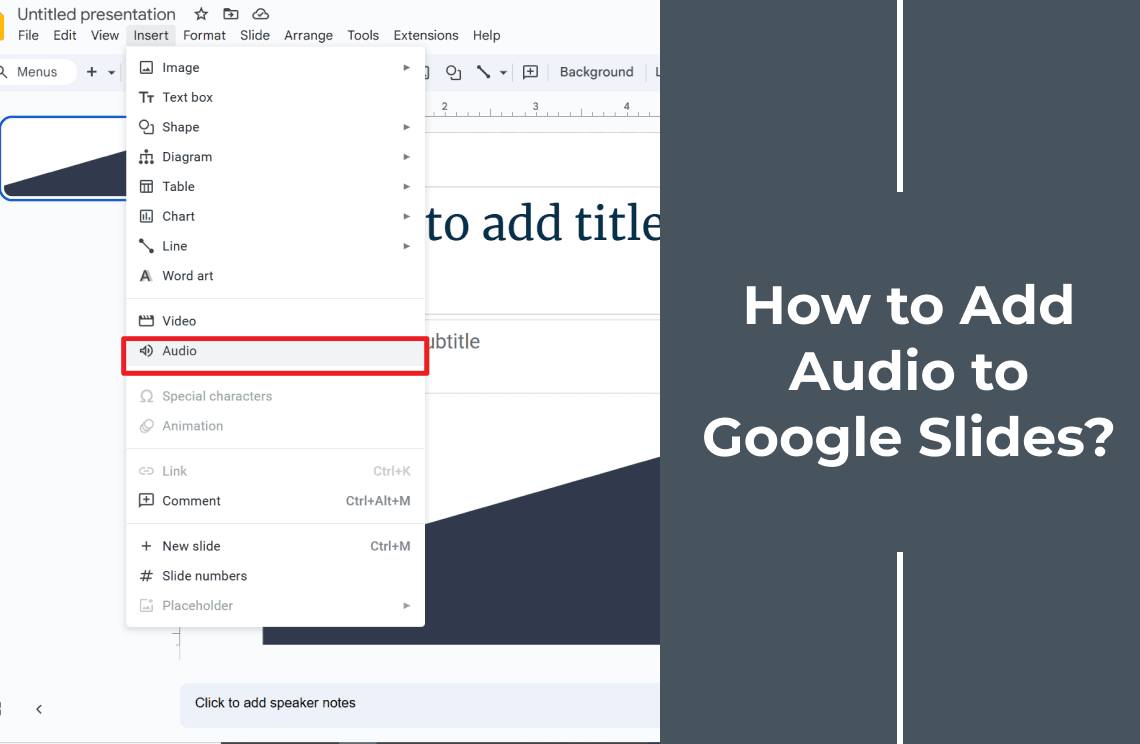1140x744 pixels.
Task: Select the slide 1 thumbnail
Action: 64,158
